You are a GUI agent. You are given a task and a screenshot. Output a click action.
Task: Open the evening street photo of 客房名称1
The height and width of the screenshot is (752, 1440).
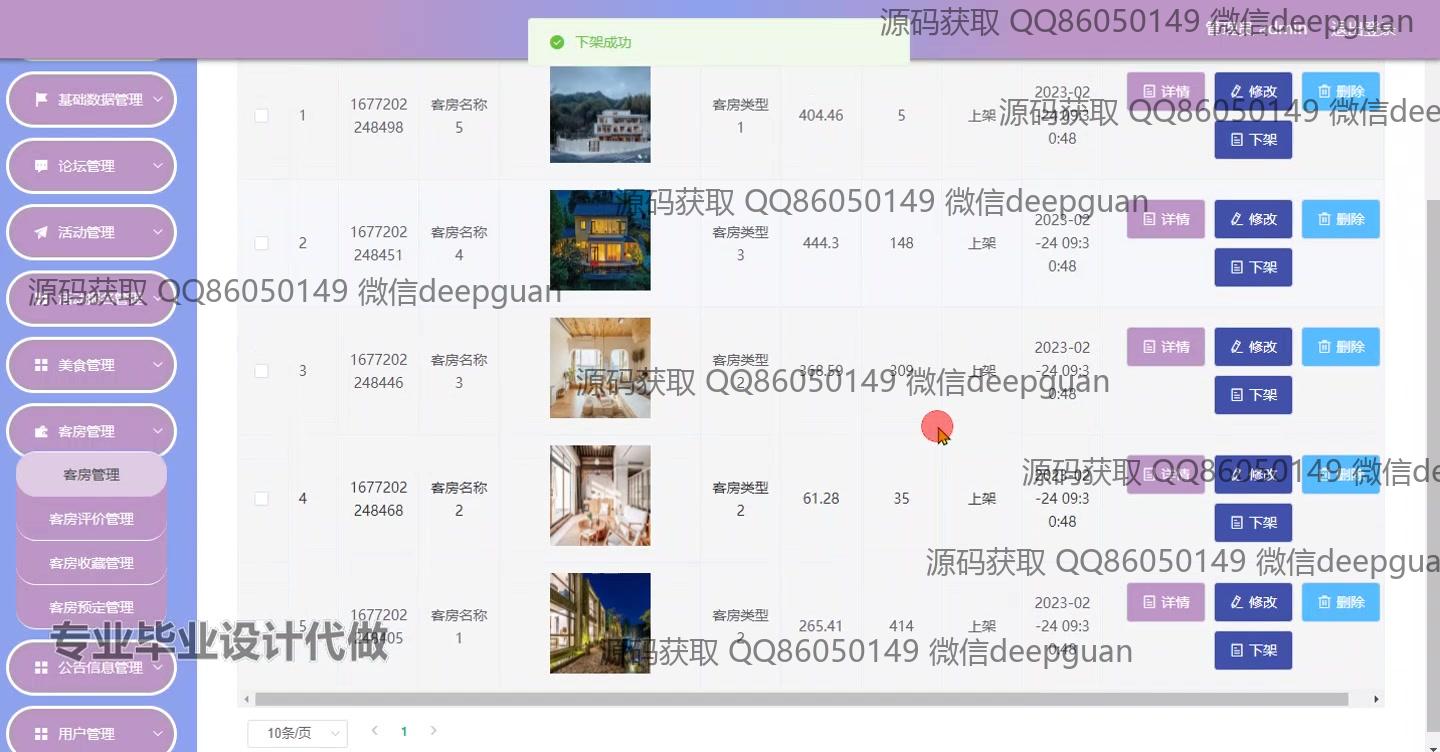[x=600, y=623]
